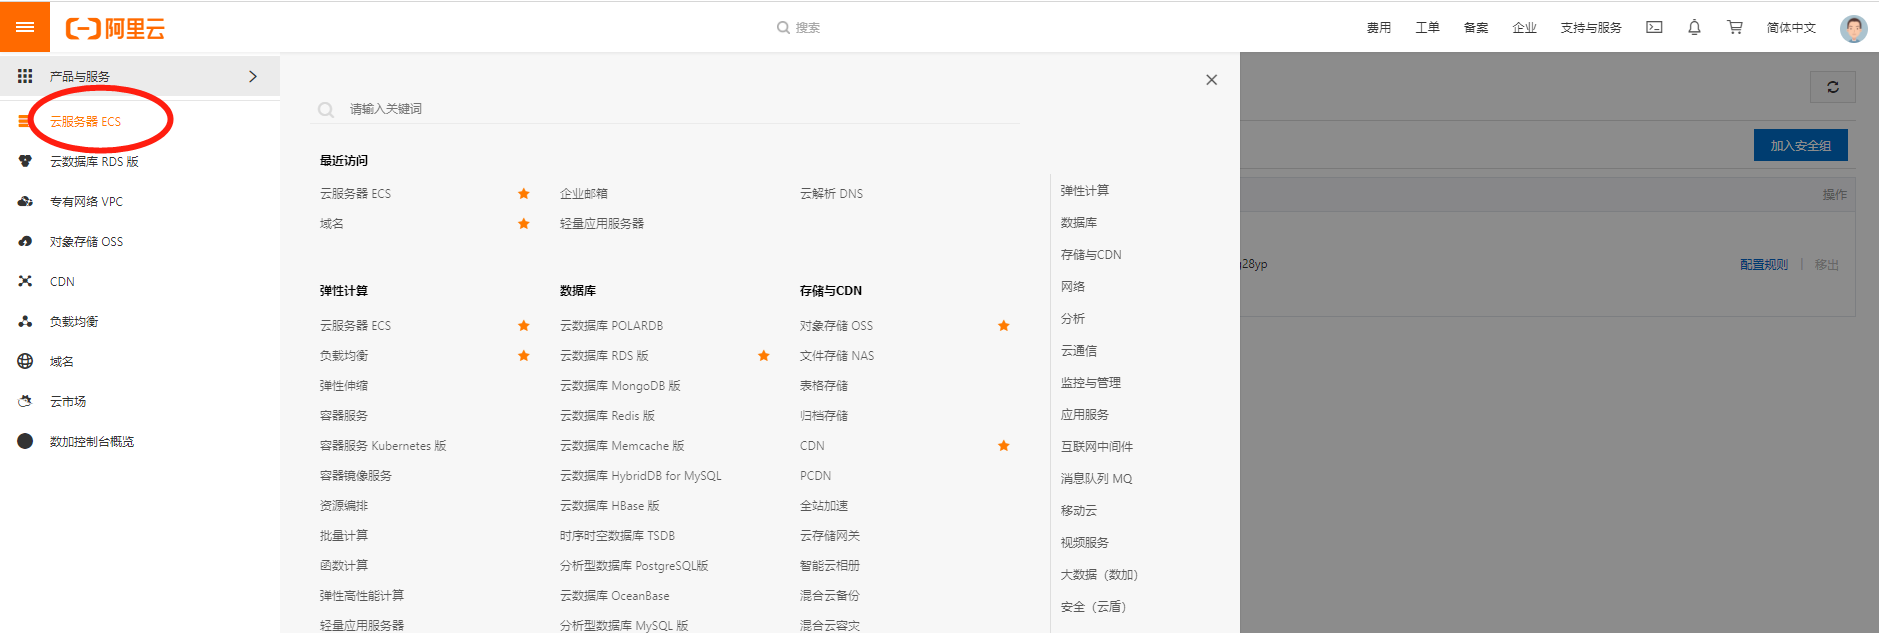Open the 企业 menu
Viewport: 1879px width, 633px height.
[1524, 28]
